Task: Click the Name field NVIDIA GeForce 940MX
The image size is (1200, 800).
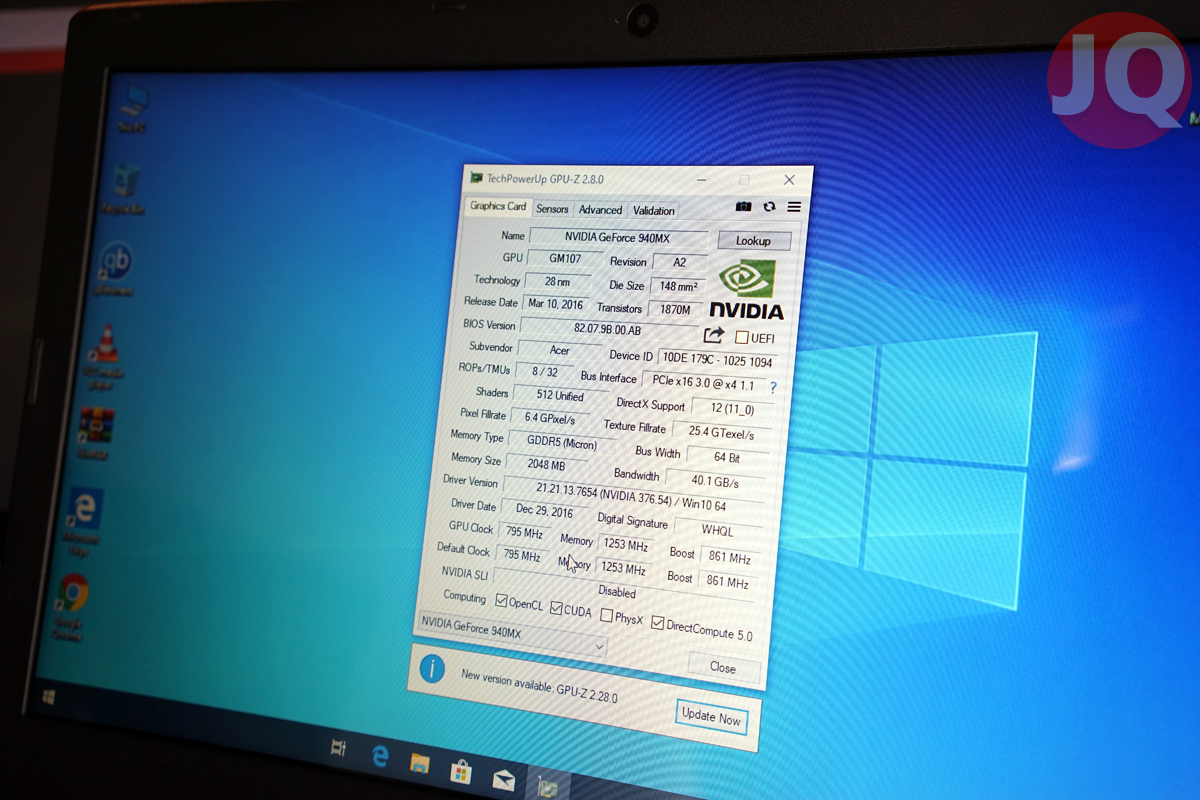Action: click(618, 238)
